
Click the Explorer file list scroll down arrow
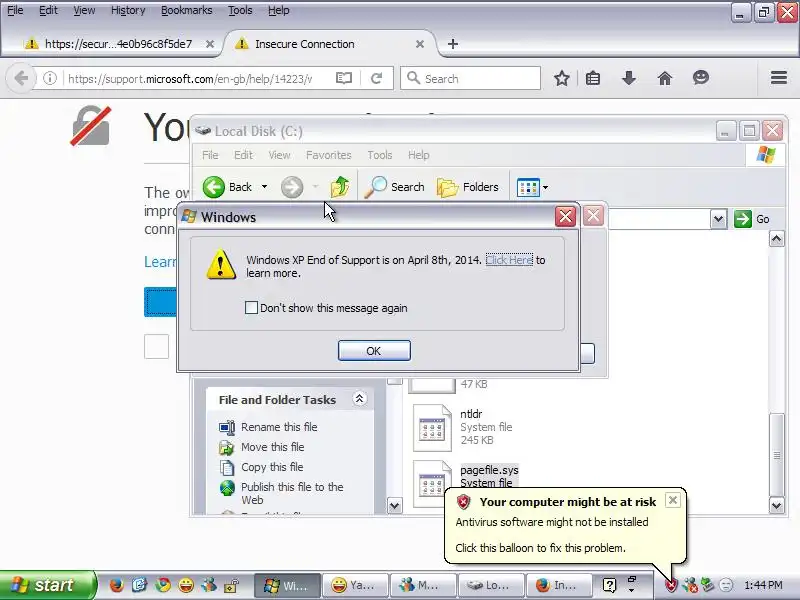[777, 506]
